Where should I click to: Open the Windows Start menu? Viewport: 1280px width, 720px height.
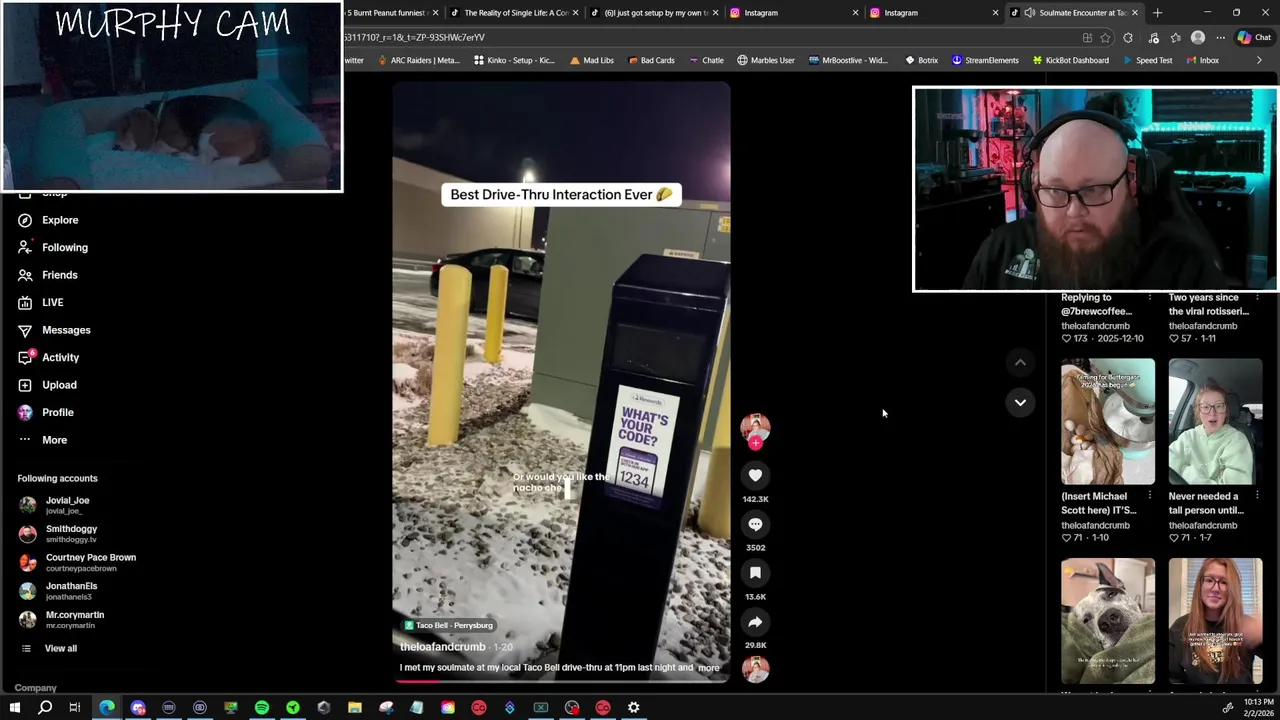tap(14, 708)
